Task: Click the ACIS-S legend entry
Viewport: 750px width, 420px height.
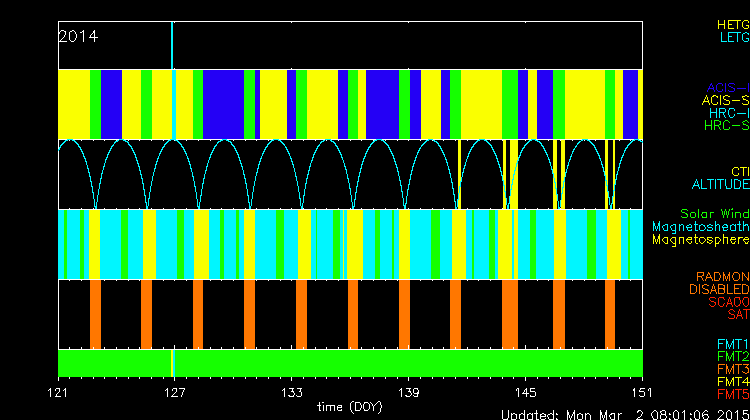Action: click(725, 100)
